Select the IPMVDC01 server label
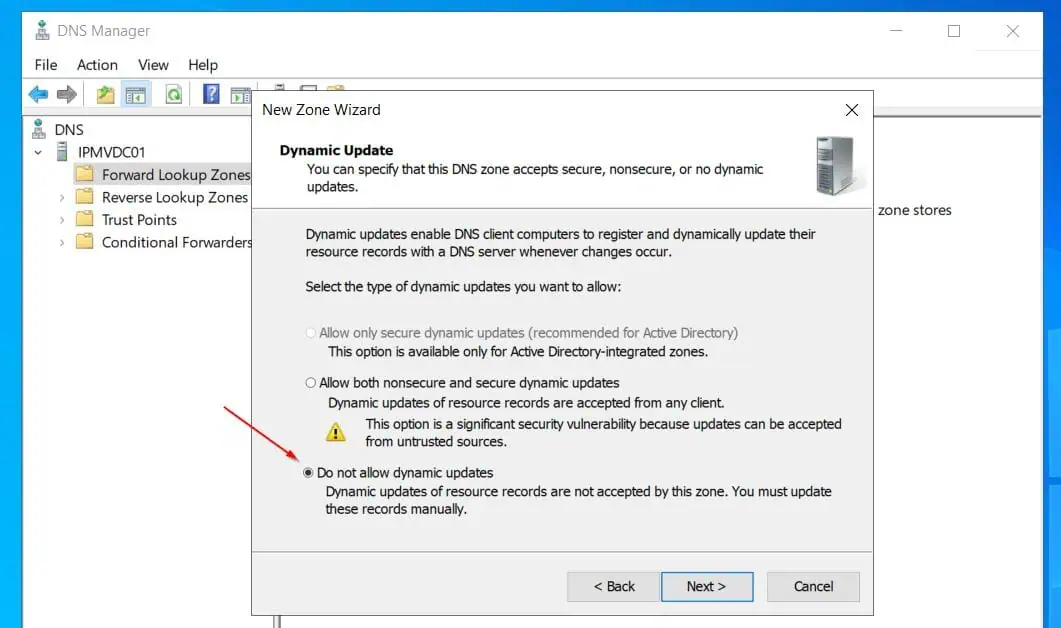 [x=111, y=152]
